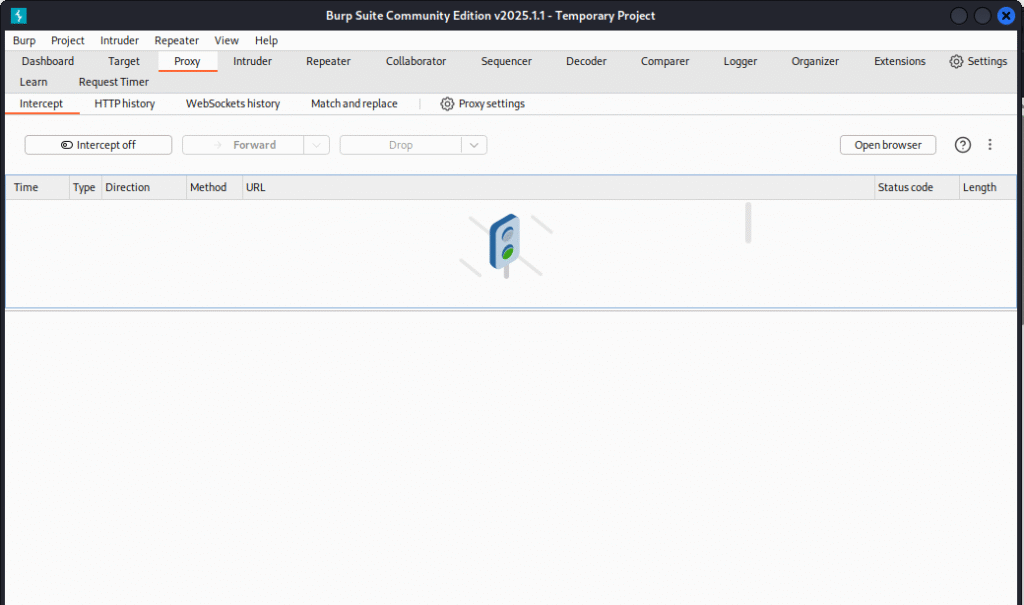Sort by the Length column header
1024x605 pixels.
pos(987,188)
